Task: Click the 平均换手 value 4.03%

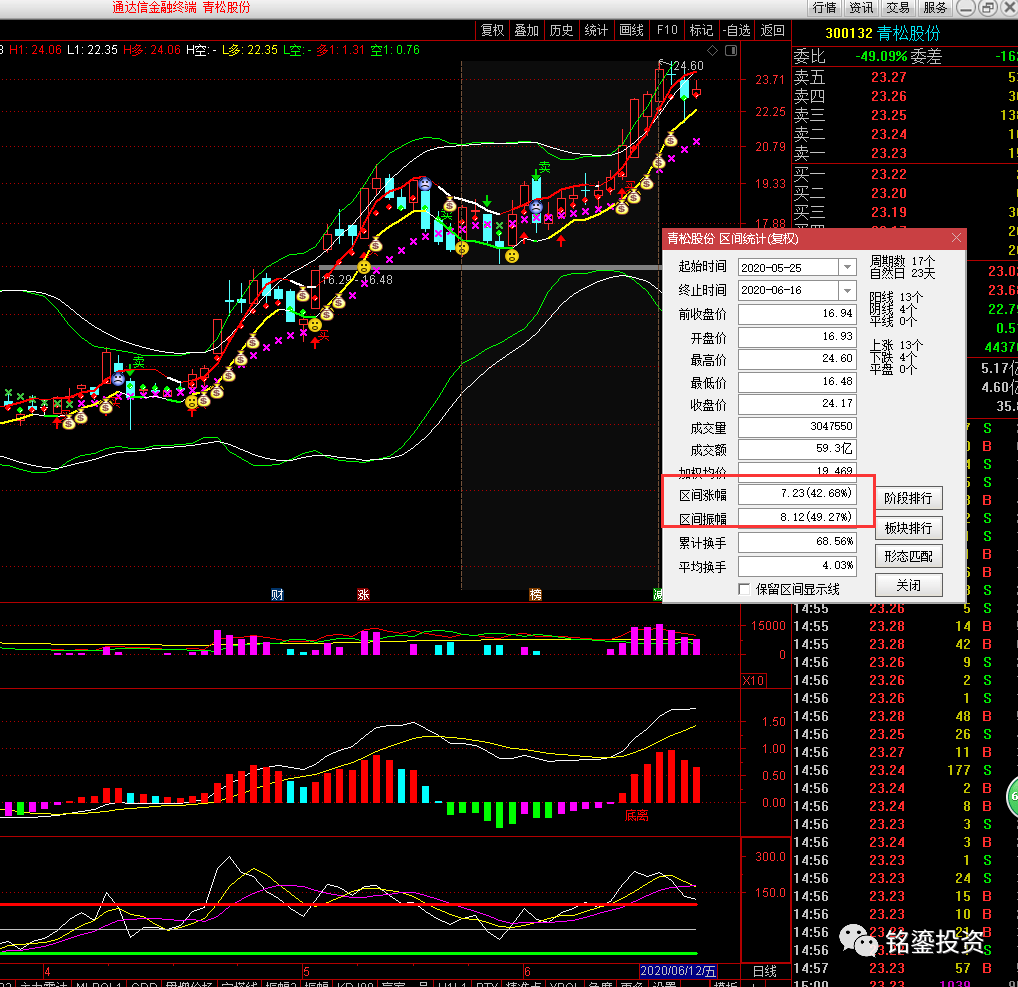Action: (x=797, y=566)
